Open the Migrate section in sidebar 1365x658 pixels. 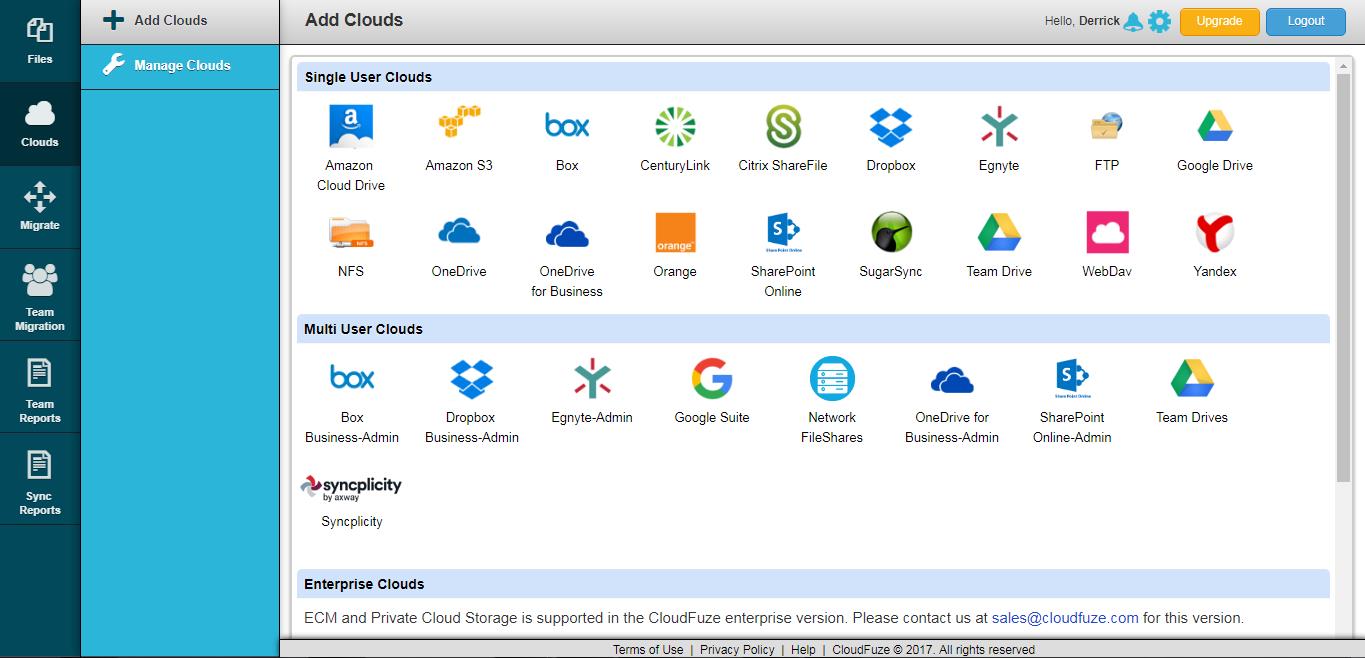coord(39,207)
